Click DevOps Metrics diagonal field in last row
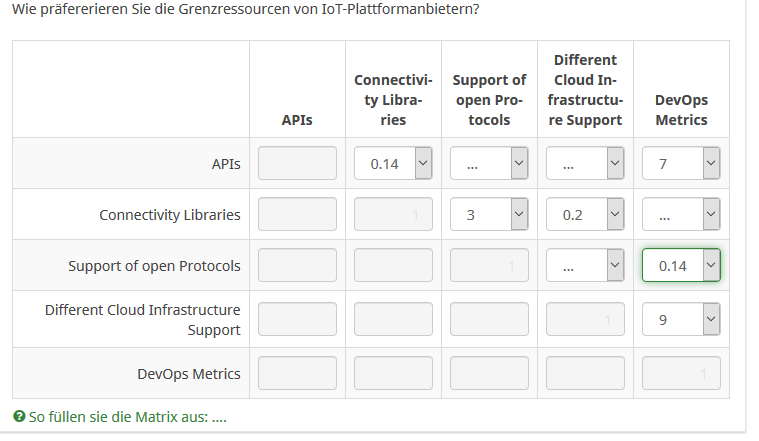The height and width of the screenshot is (441, 759). pos(681,373)
